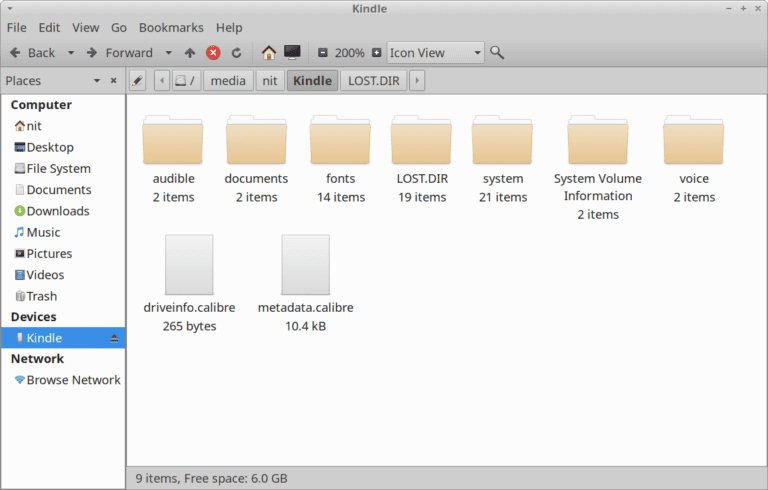Go to LOST.DIR in the path bar
Image resolution: width=768 pixels, height=490 pixels.
[x=374, y=81]
